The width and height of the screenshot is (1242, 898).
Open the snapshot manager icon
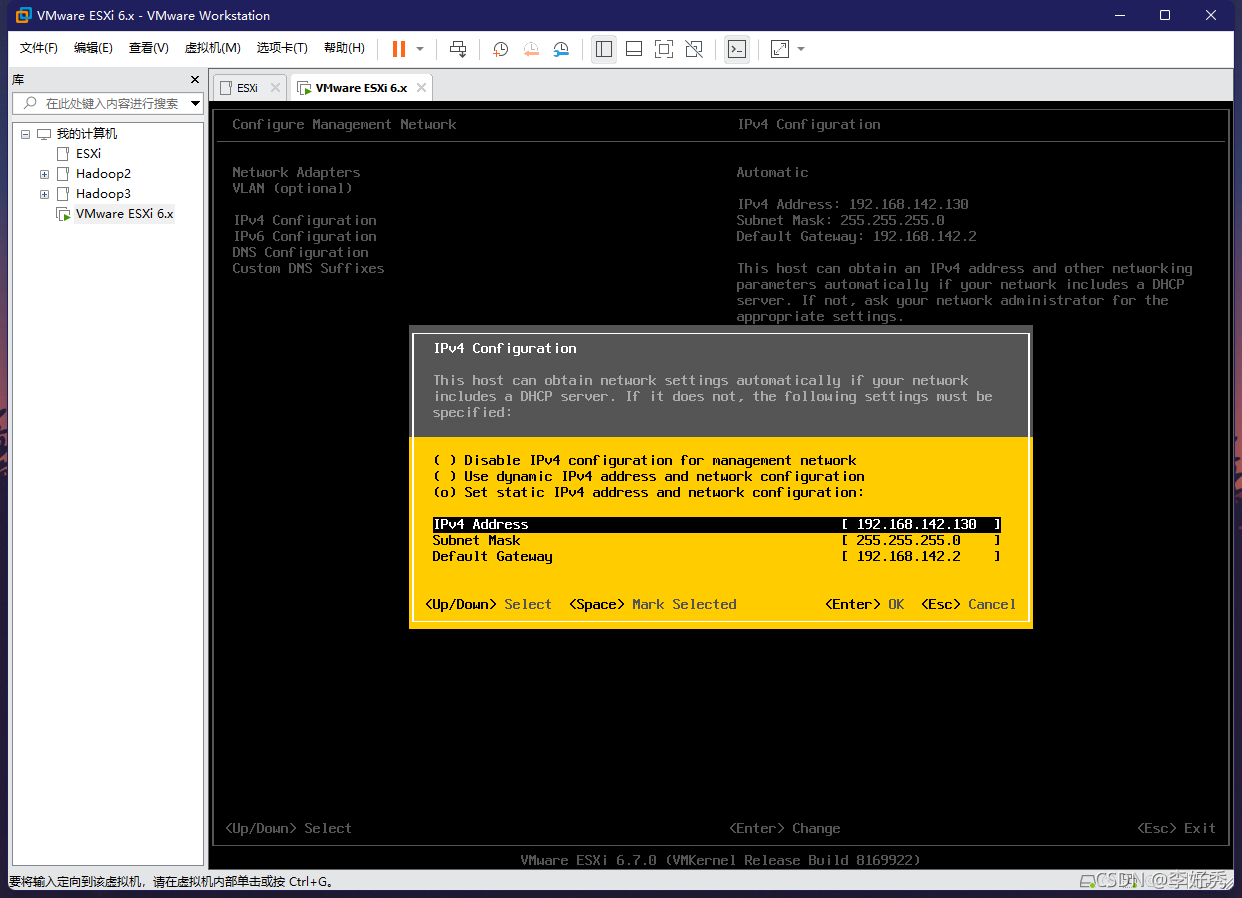click(x=562, y=48)
